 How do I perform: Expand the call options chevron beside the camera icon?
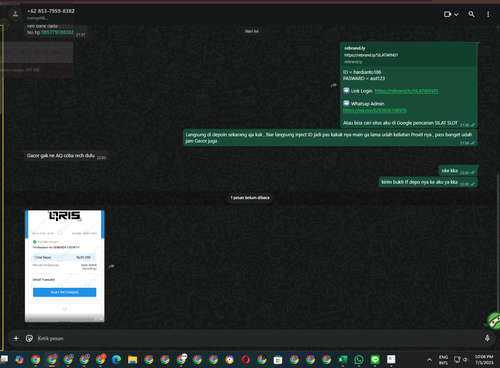click(456, 14)
